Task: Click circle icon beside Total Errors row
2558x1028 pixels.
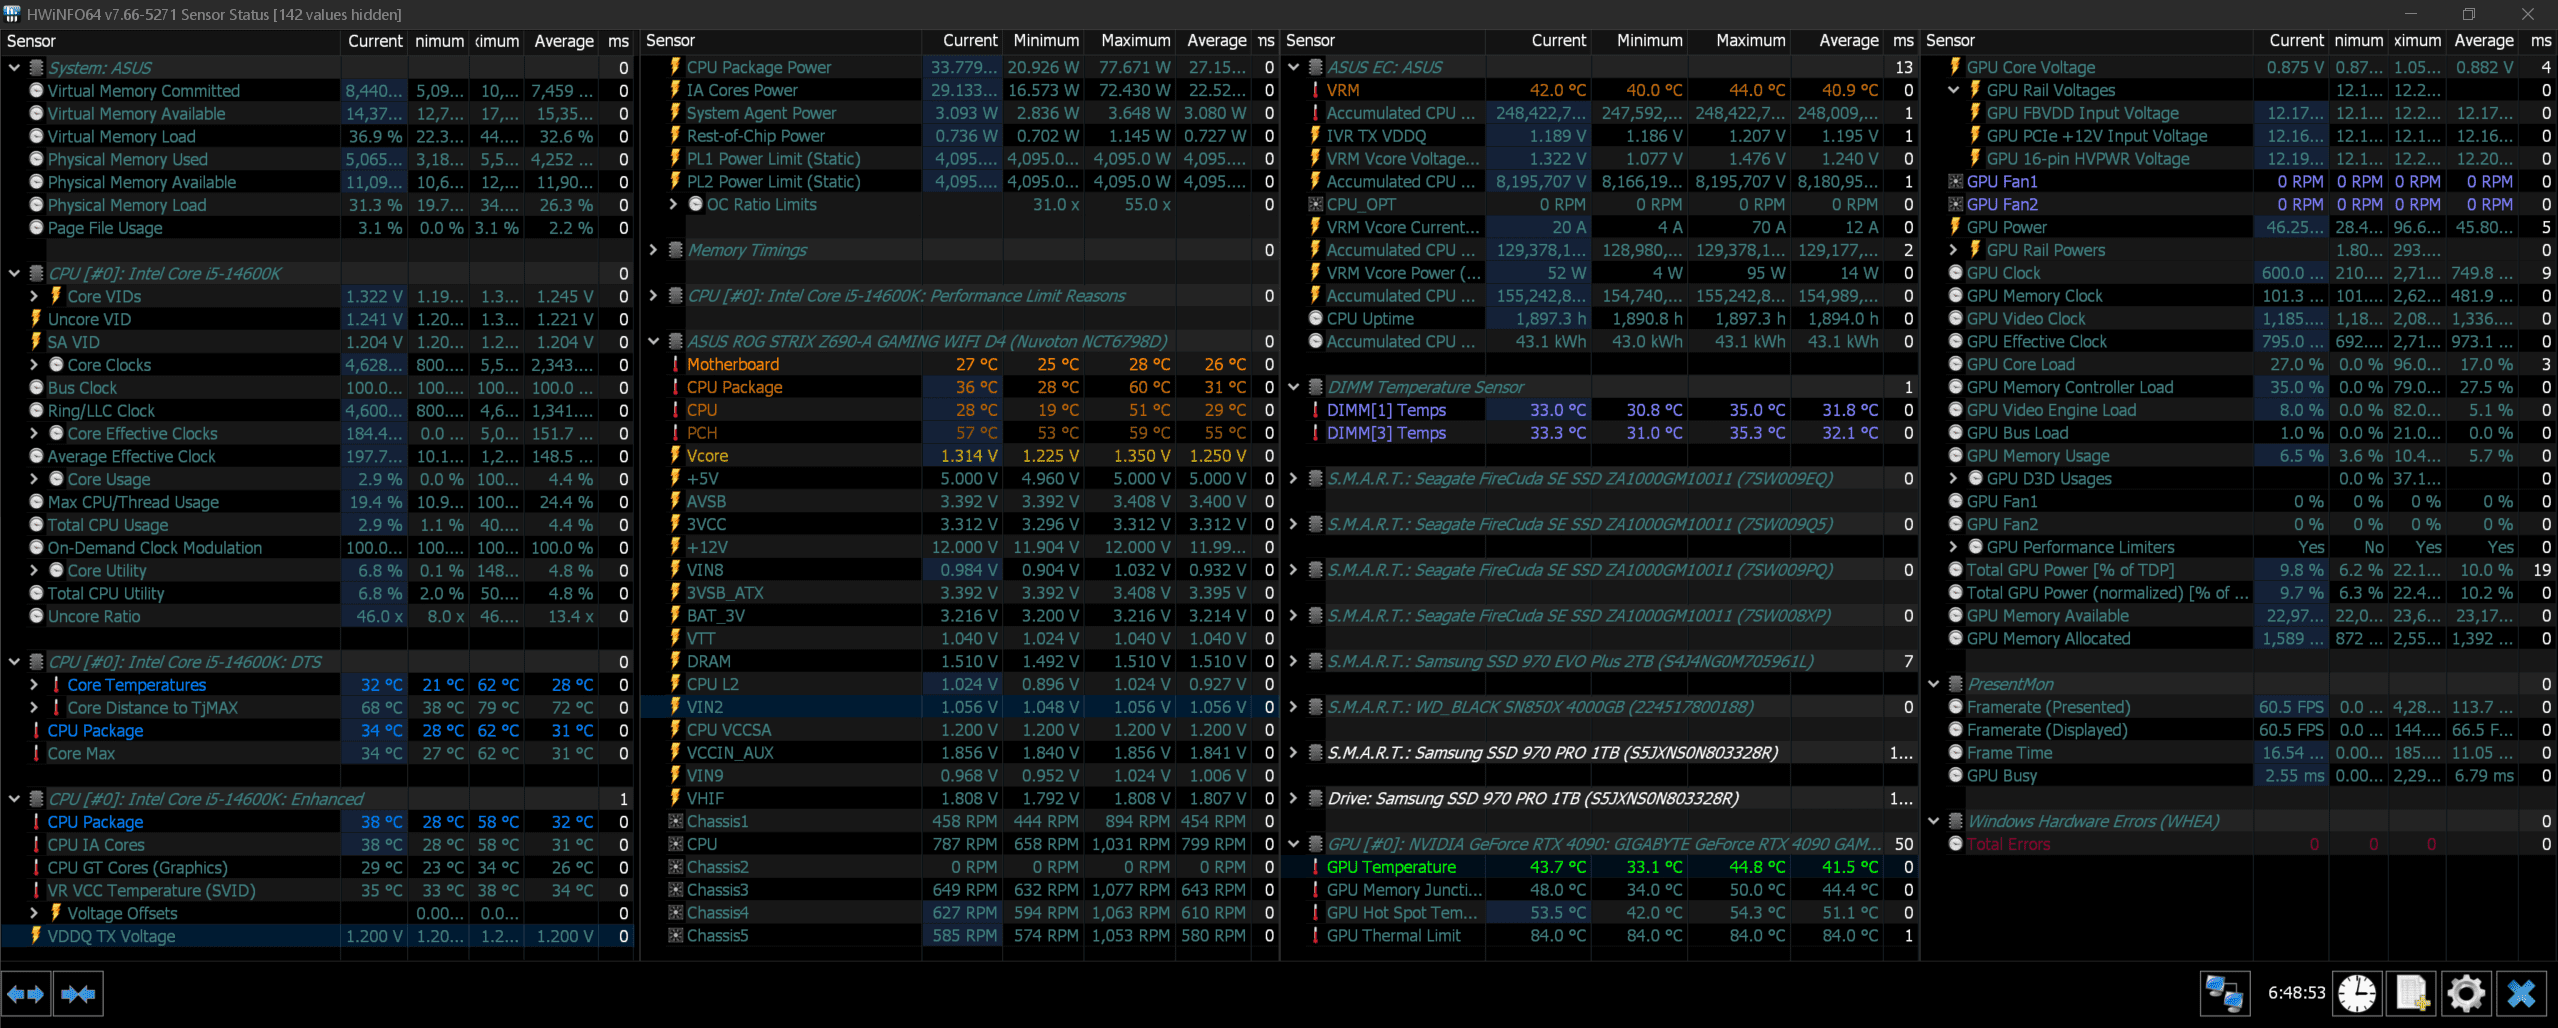Action: click(1955, 844)
